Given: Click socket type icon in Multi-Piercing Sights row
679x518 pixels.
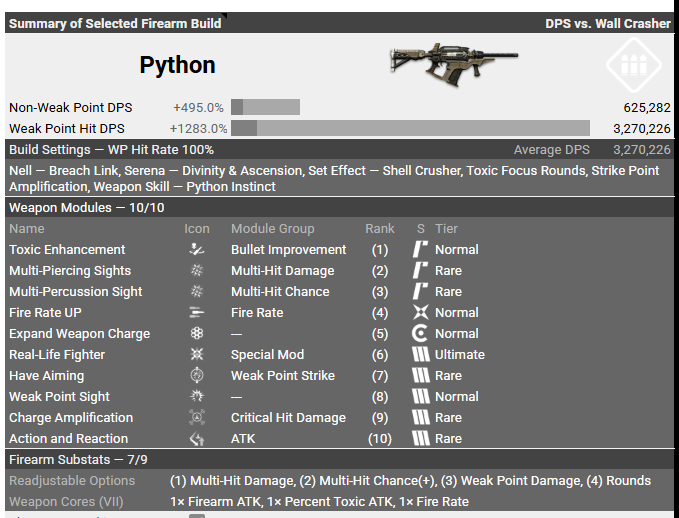Looking at the screenshot, I should pos(420,270).
